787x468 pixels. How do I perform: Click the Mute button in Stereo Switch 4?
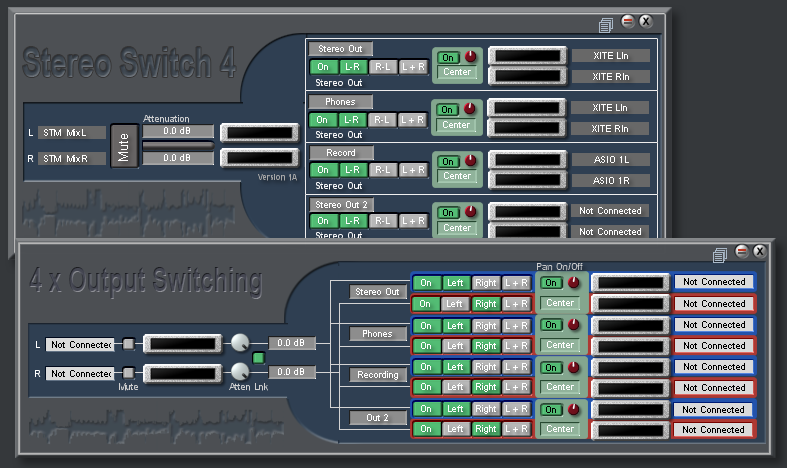coord(124,145)
